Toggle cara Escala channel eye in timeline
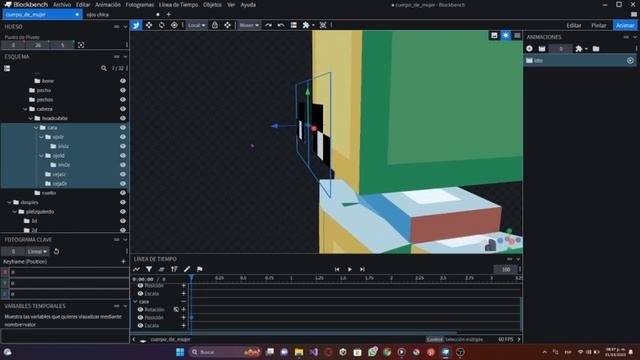Screen dimensions: 640x360 point(140,326)
